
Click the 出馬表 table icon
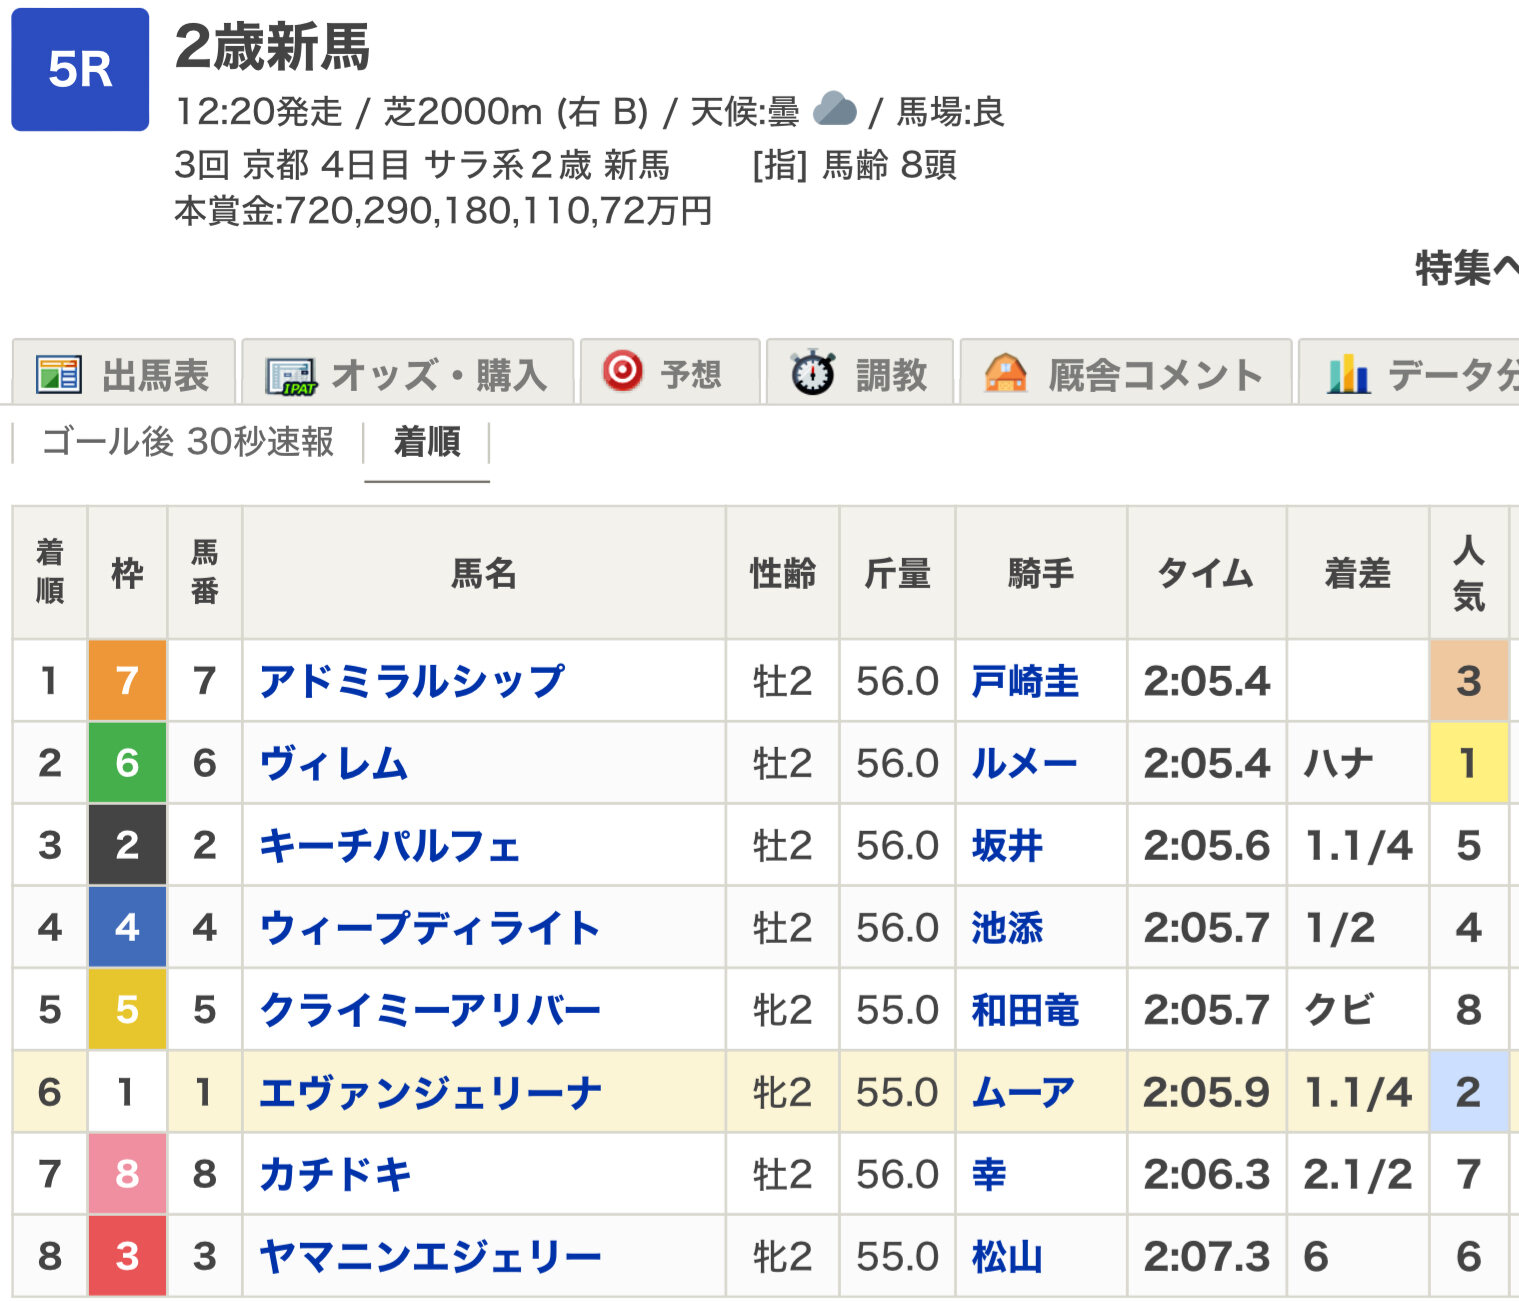[x=58, y=375]
